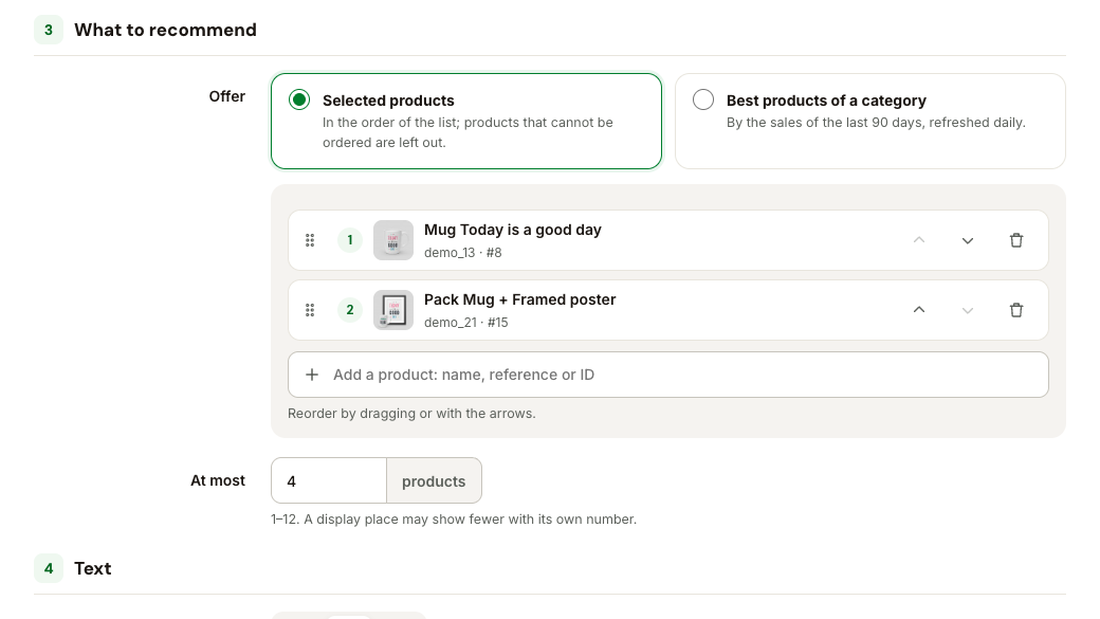
Task: Choose 'Best products of a category' option
Action: tap(870, 121)
